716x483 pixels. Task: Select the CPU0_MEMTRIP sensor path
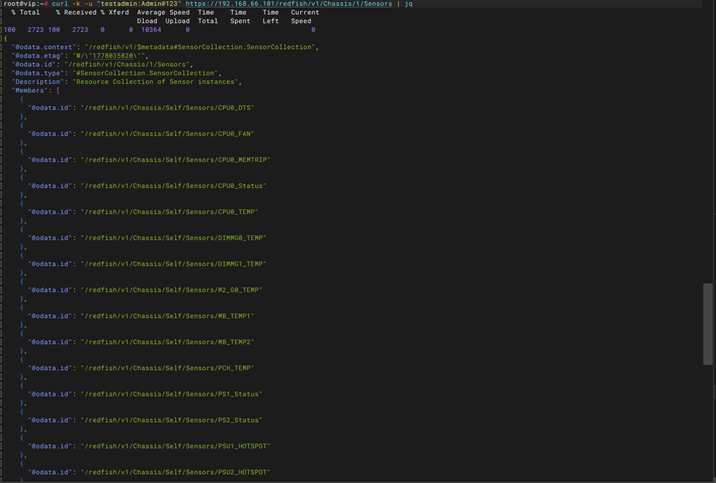[175, 160]
